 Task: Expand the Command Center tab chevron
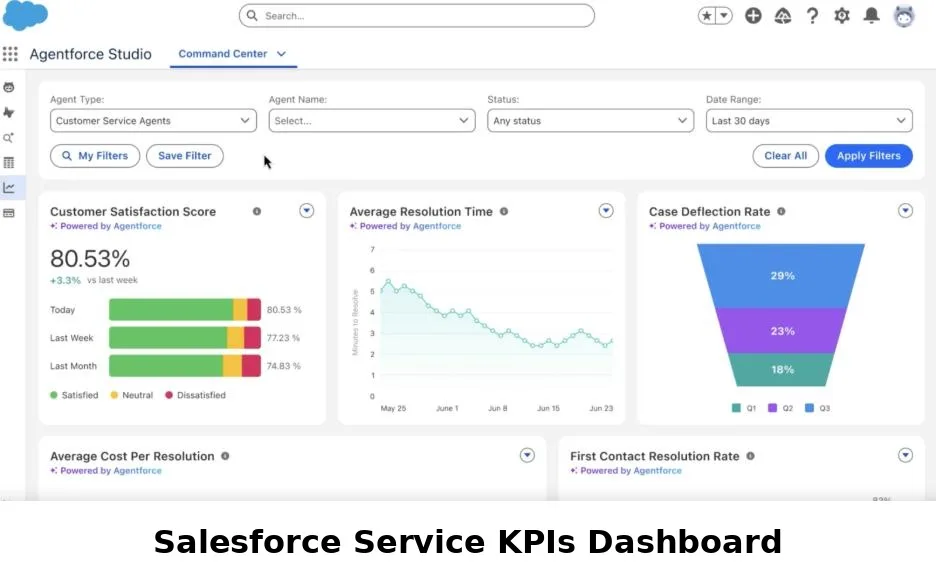pyautogui.click(x=281, y=54)
